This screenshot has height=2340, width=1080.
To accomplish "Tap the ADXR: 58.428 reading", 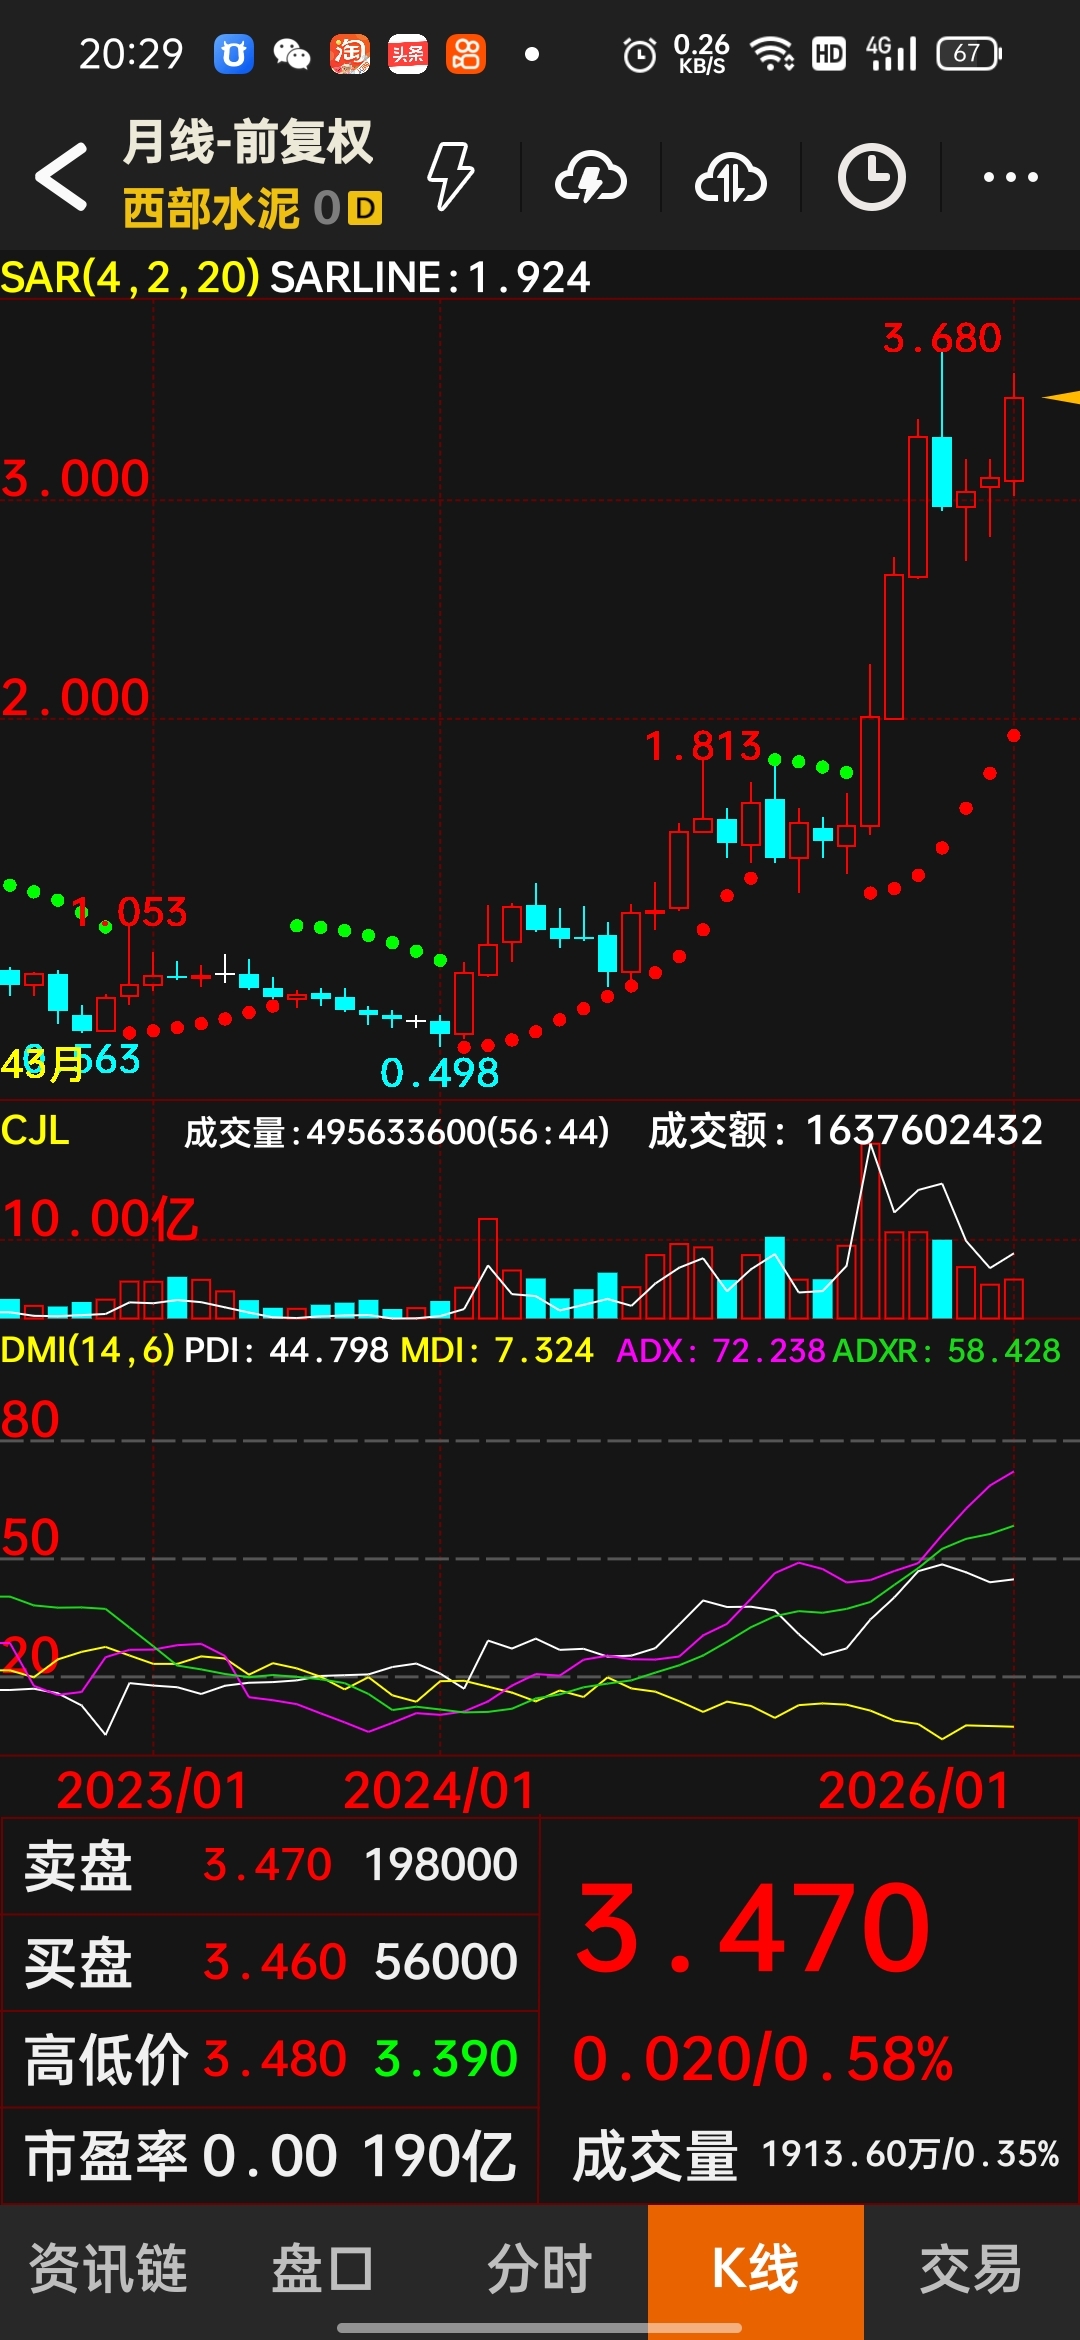I will [x=946, y=1351].
